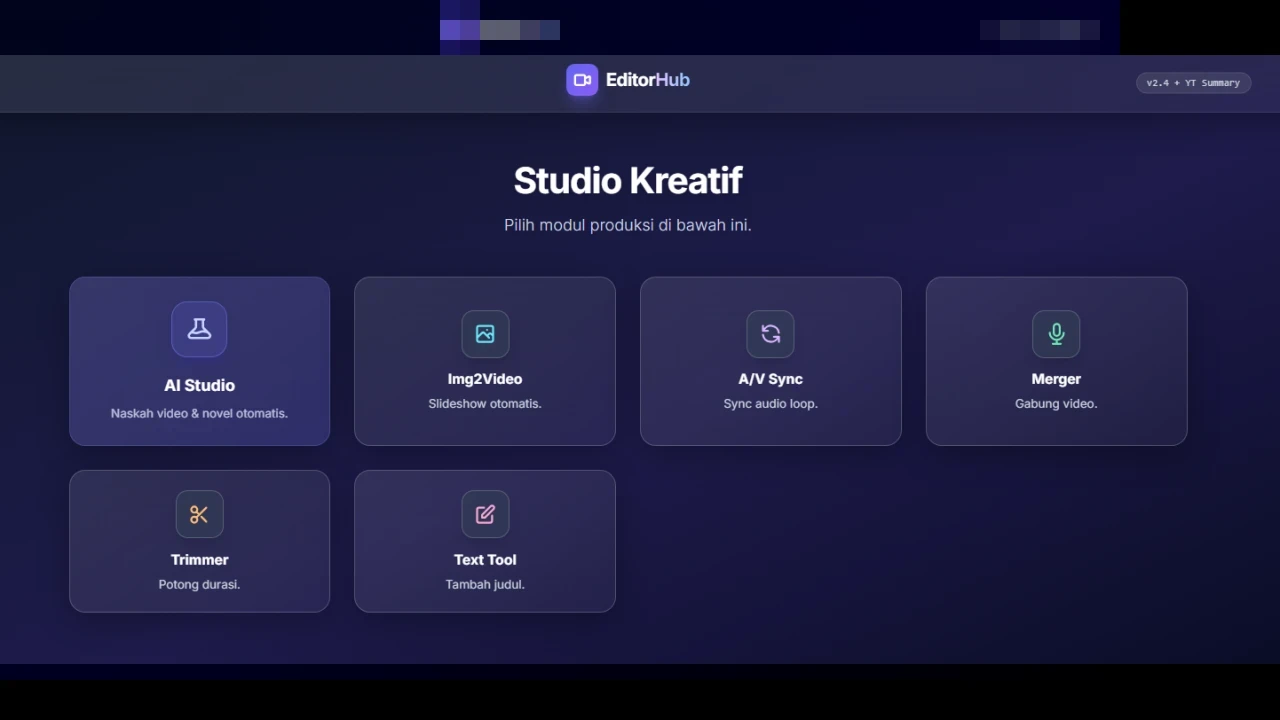Open the Img2Video slideshow module
This screenshot has height=720, width=1280.
(485, 361)
